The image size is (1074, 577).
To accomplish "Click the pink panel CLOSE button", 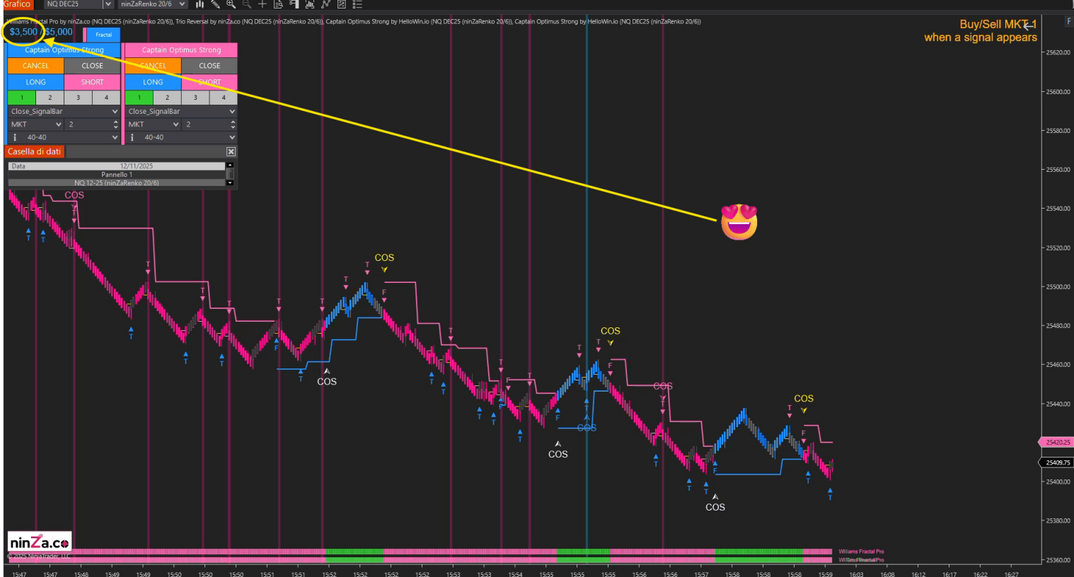I will tap(209, 66).
